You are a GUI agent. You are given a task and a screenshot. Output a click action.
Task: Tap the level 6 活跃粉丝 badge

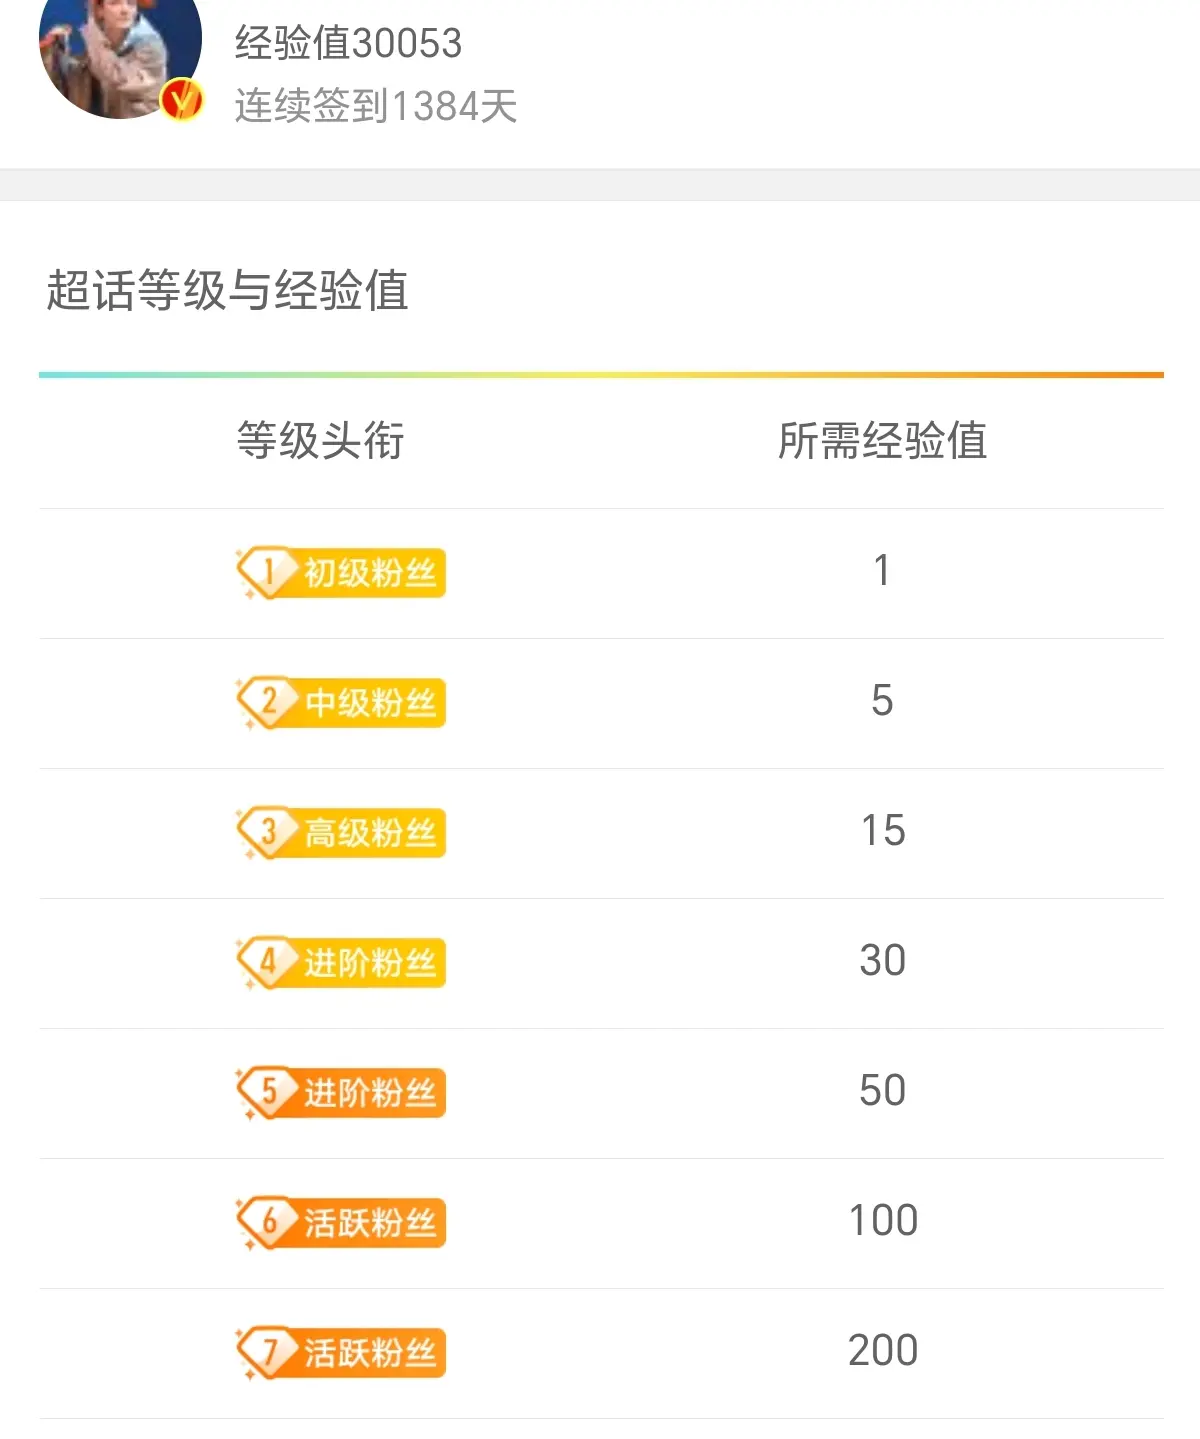tap(341, 1223)
